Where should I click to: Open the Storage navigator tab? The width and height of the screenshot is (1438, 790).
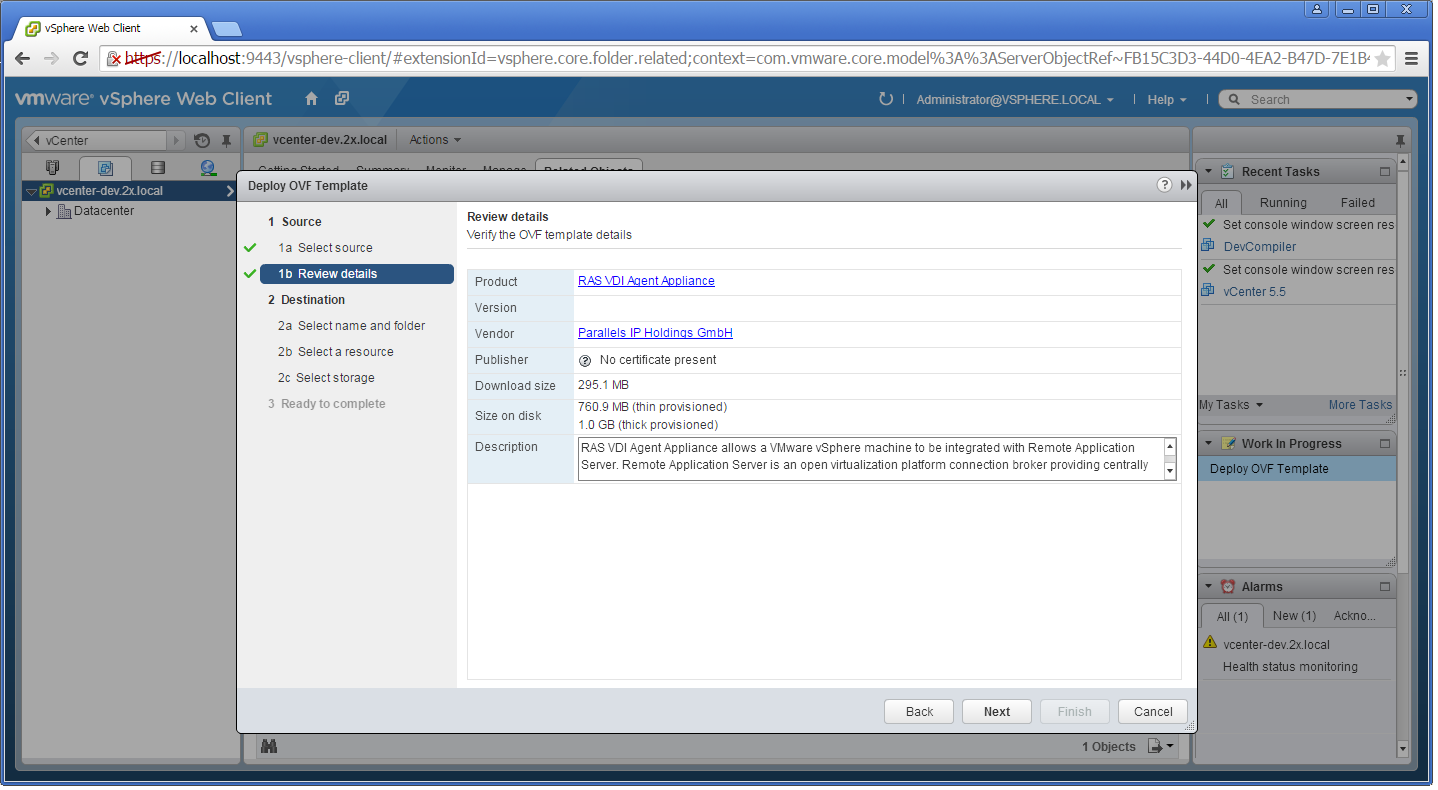(157, 168)
